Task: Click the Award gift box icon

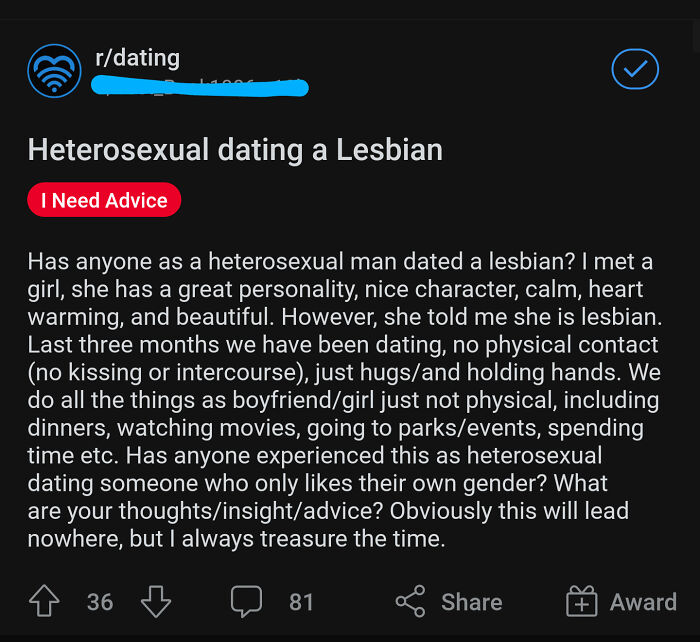Action: (581, 601)
